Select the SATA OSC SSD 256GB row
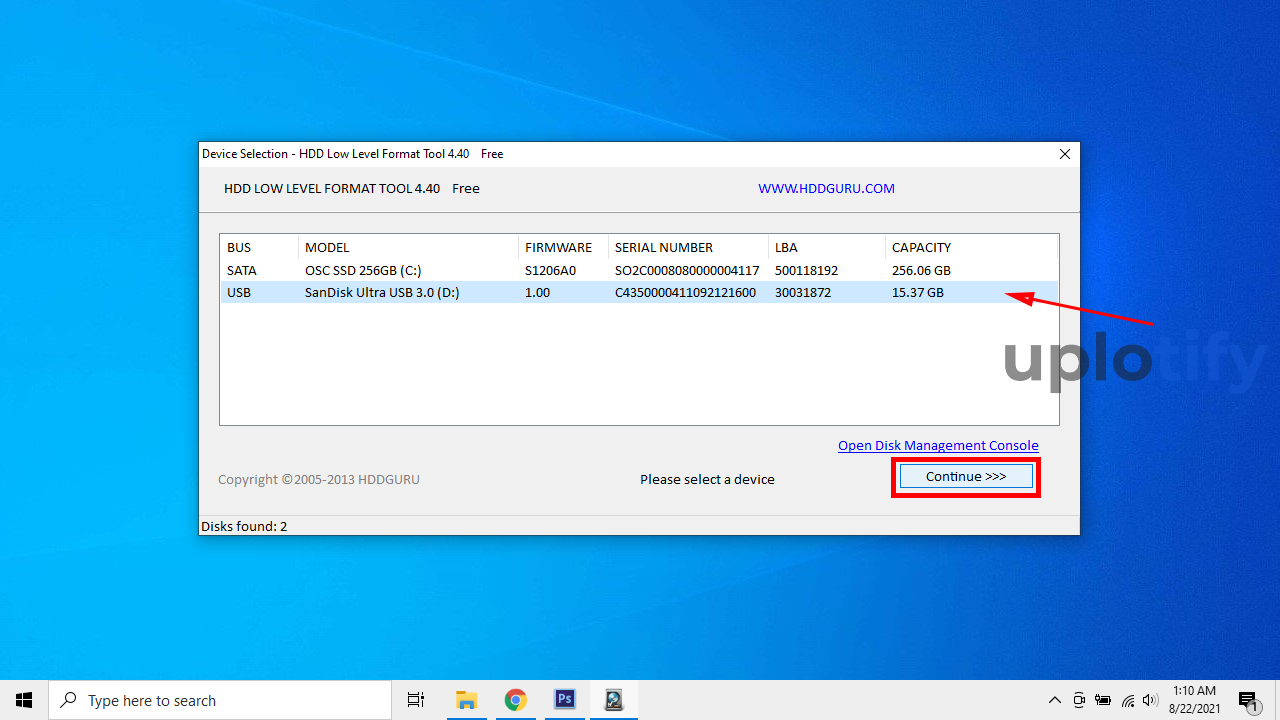The width and height of the screenshot is (1280, 720). pyautogui.click(x=638, y=270)
